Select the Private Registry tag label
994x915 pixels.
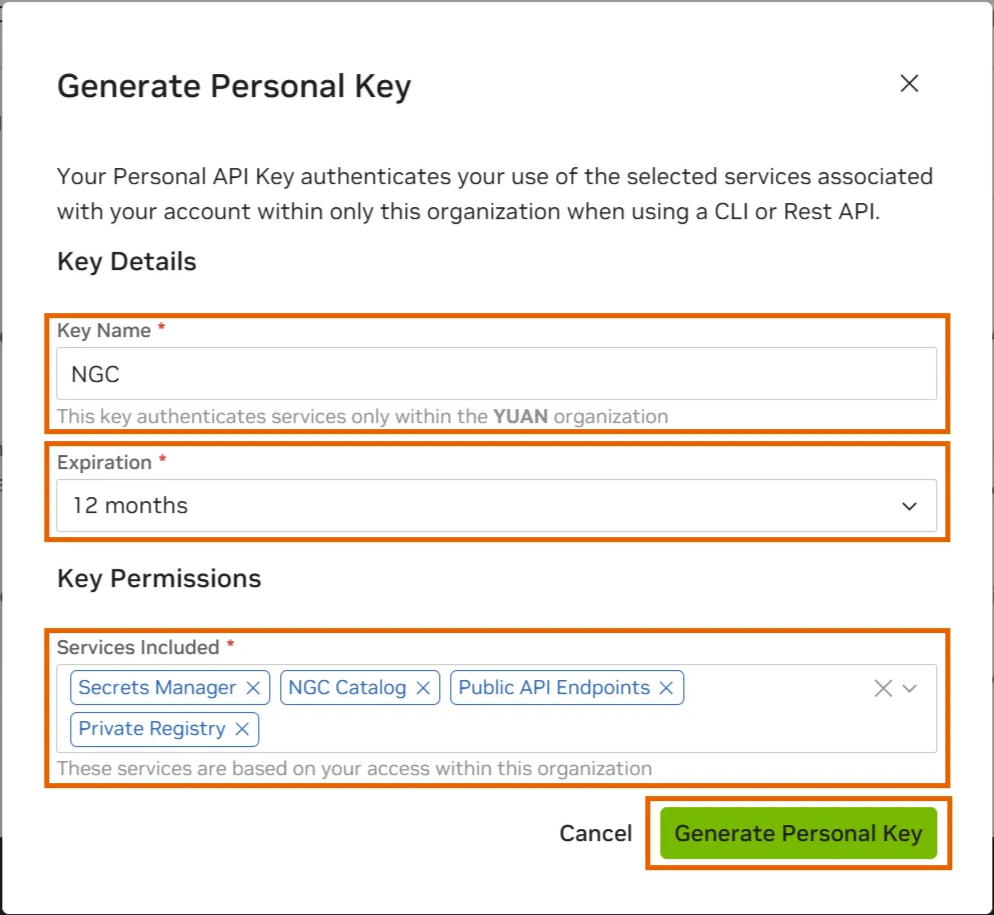coord(152,729)
